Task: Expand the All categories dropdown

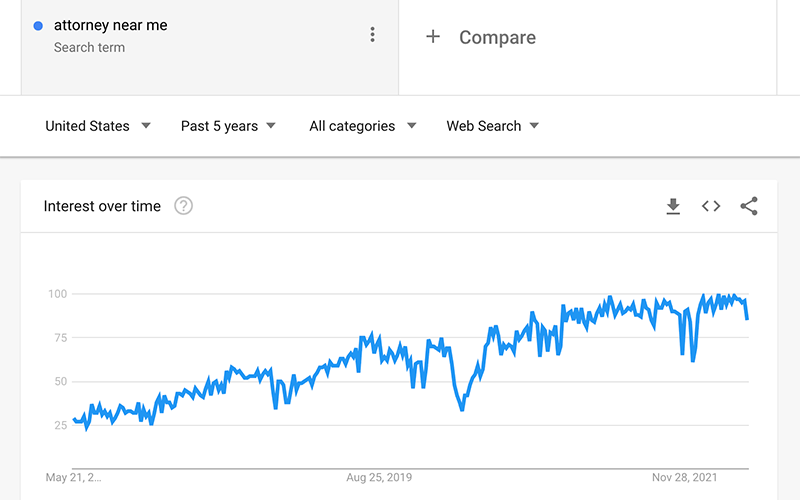Action: tap(363, 126)
